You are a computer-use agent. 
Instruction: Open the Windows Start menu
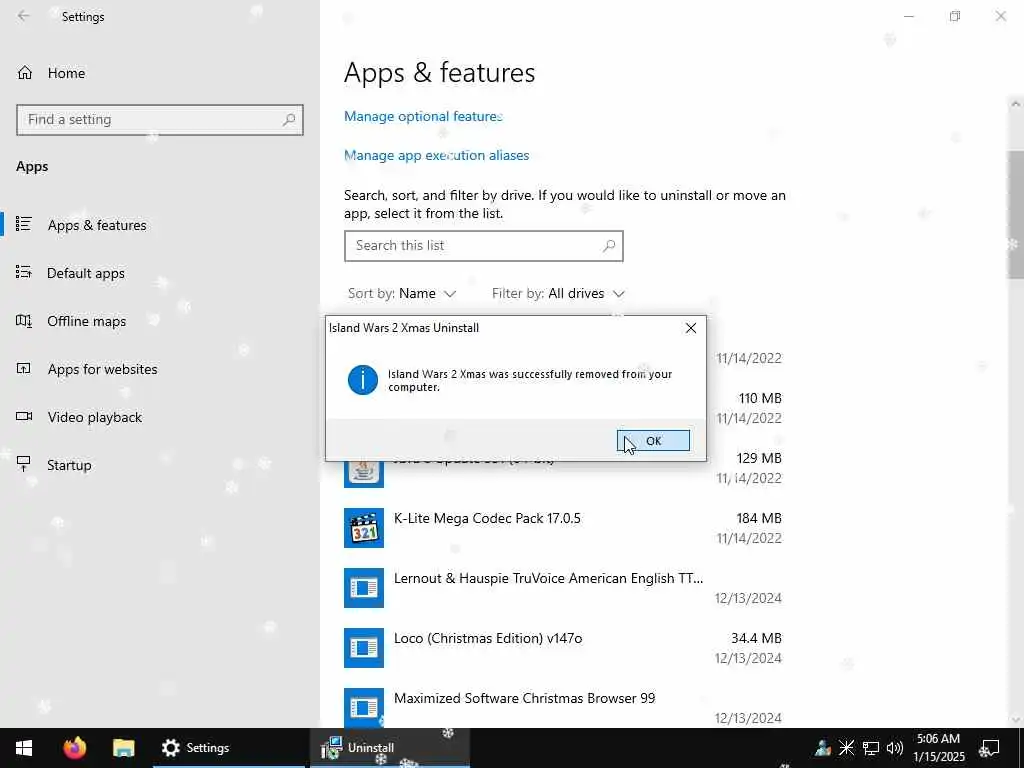coord(24,748)
